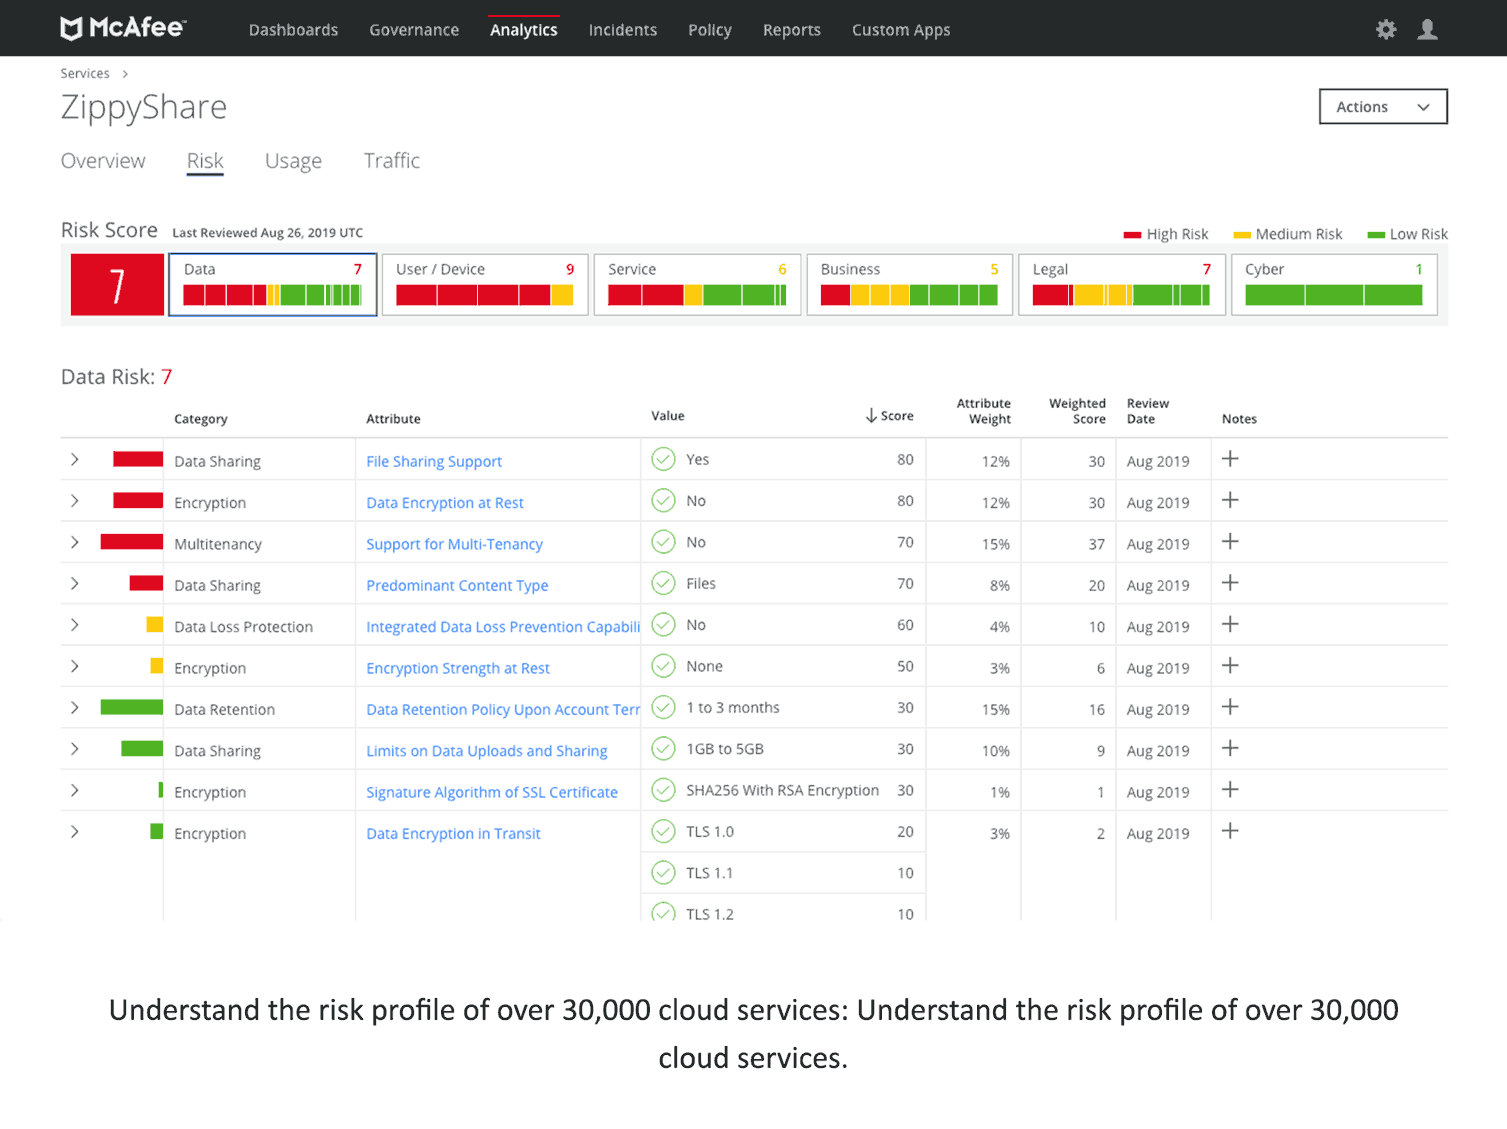Expand the Data Loss Protection row

pos(74,625)
